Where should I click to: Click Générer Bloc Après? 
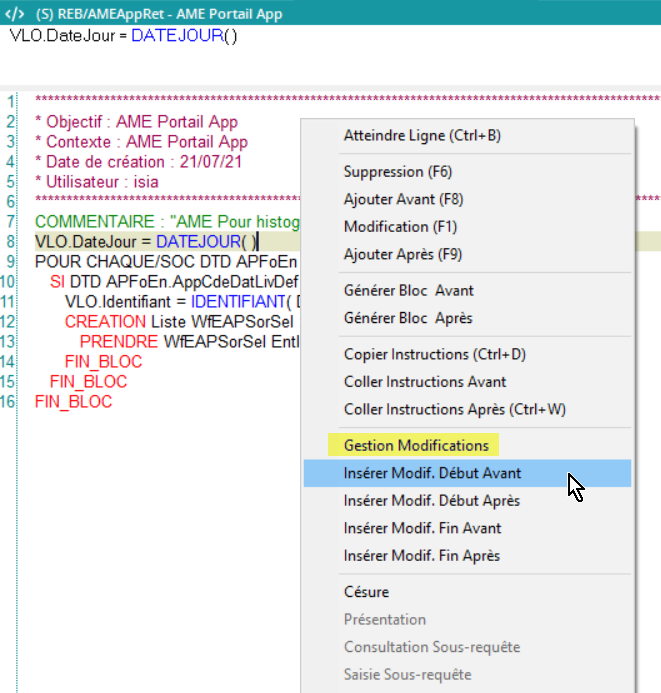point(408,318)
